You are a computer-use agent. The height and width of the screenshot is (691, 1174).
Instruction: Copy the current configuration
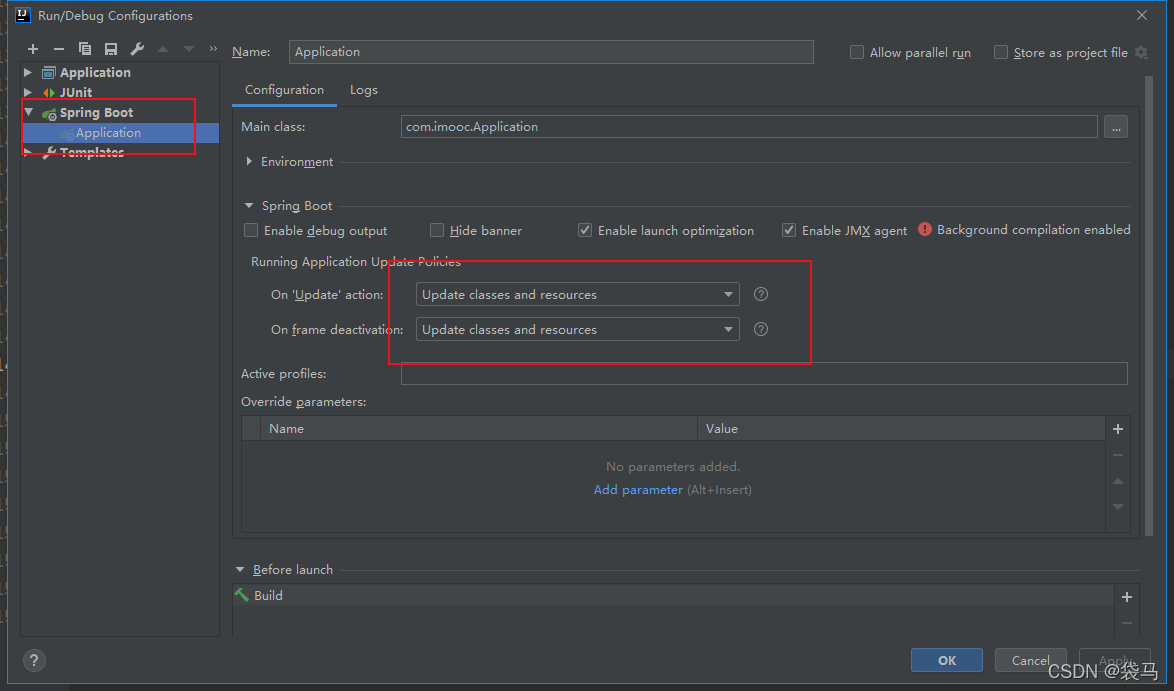[84, 48]
